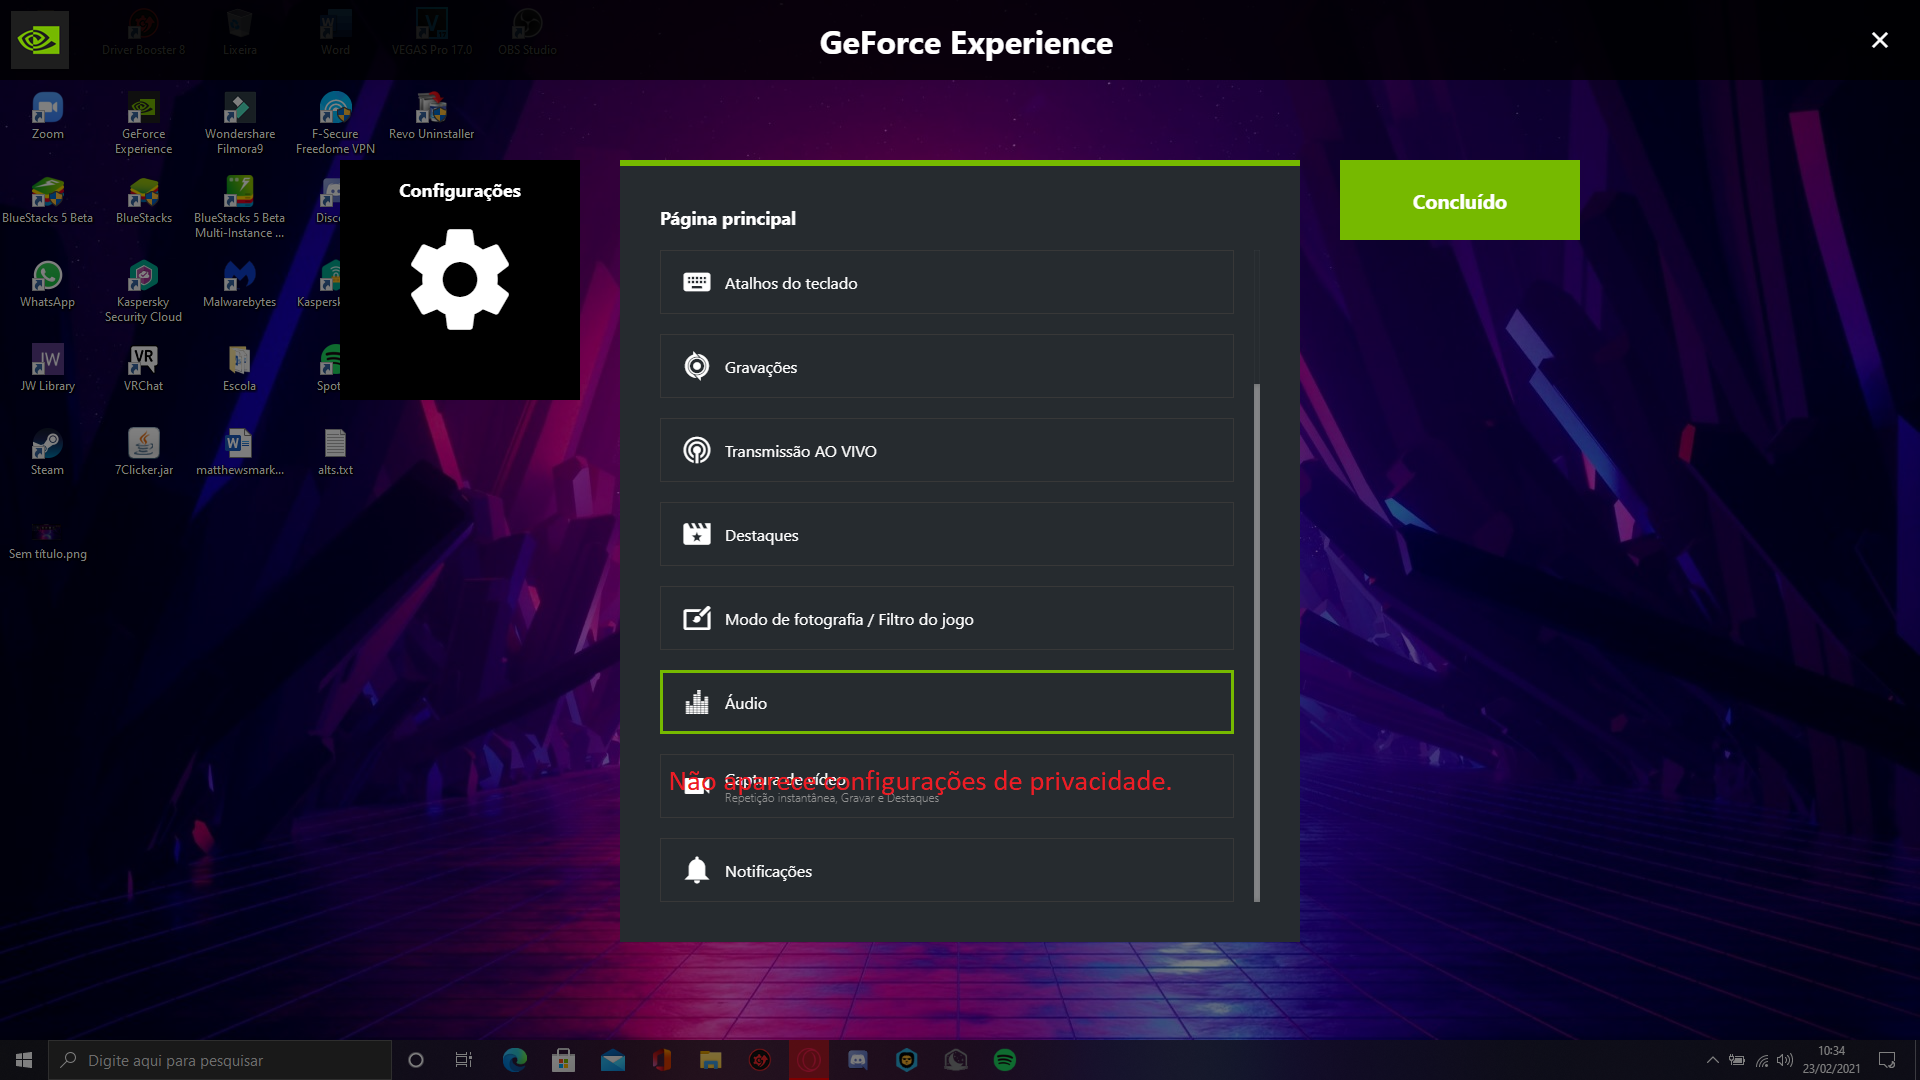Screen dimensions: 1920x1080
Task: Open Revo Uninstaller desktop shortcut
Action: coord(431,116)
